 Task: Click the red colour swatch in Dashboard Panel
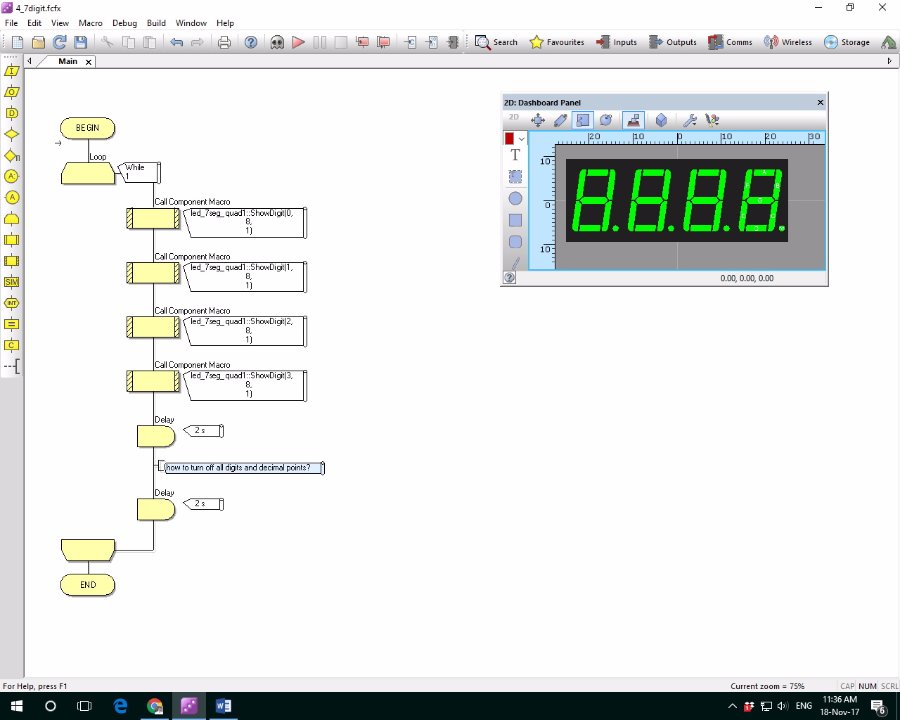tap(509, 139)
